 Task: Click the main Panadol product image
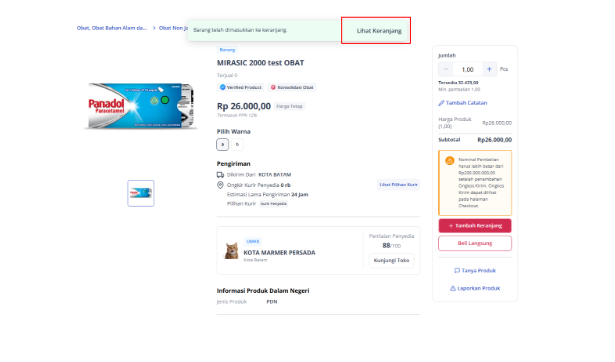(x=141, y=106)
